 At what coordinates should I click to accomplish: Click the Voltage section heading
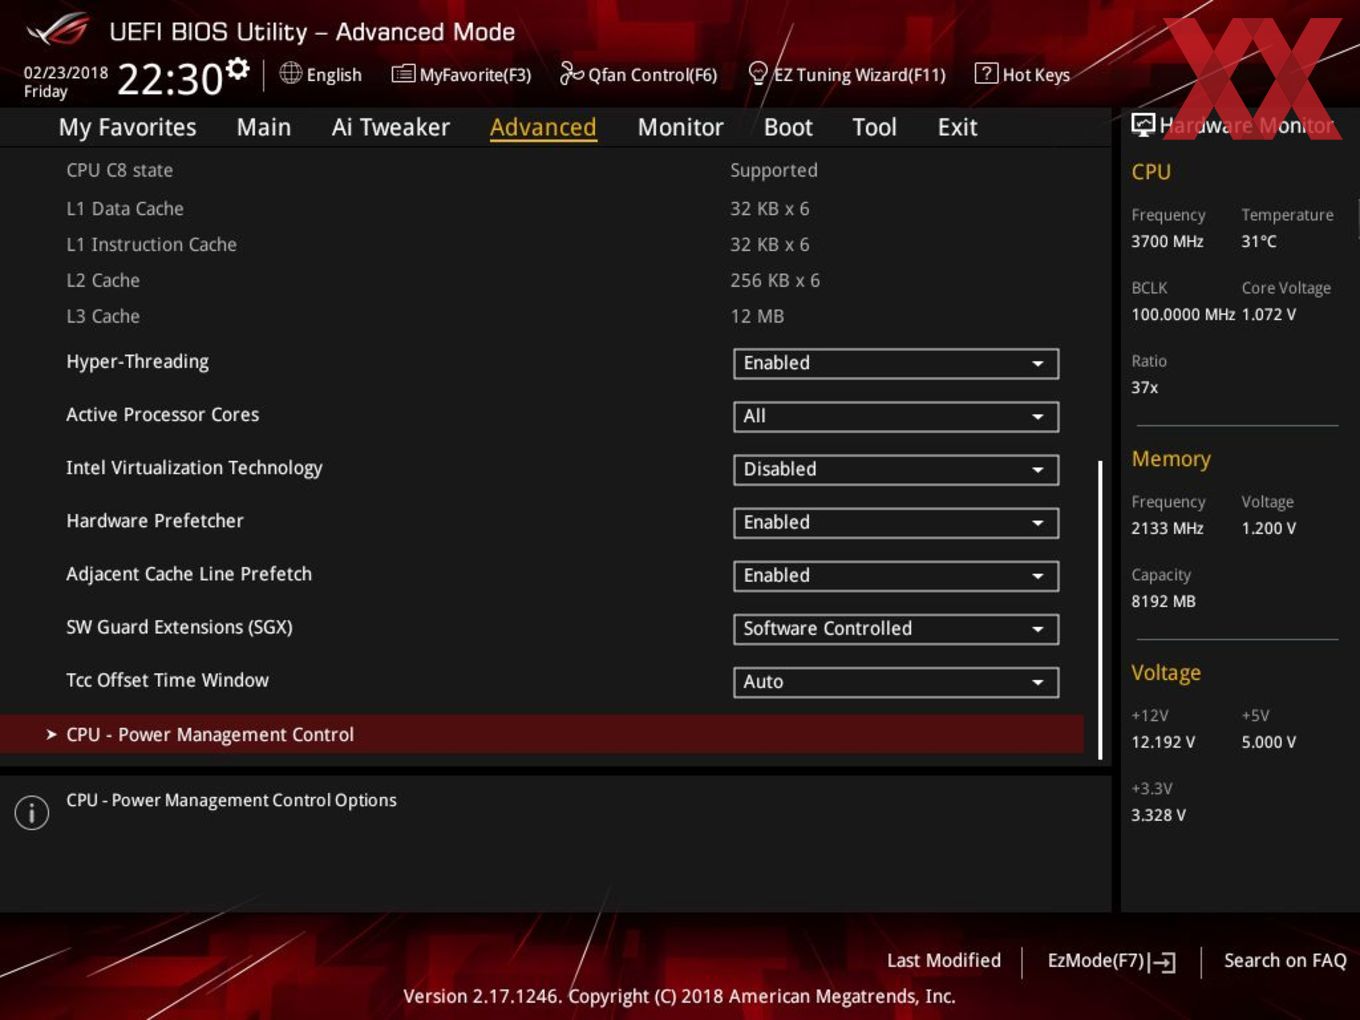(x=1166, y=673)
